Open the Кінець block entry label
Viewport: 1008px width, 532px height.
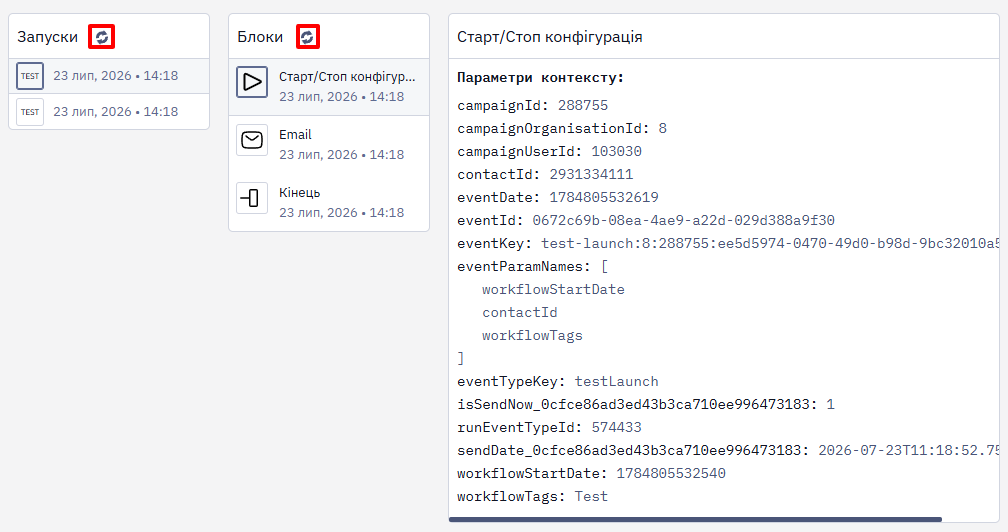(300, 193)
